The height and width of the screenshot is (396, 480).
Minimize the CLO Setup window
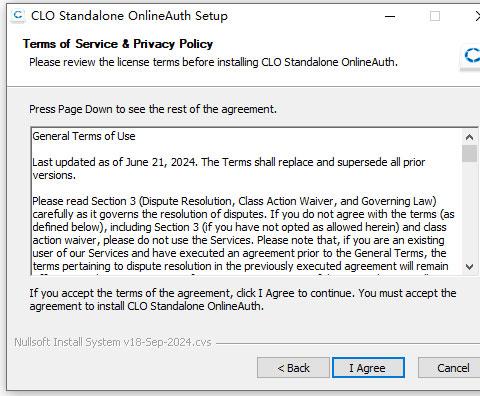coord(390,16)
